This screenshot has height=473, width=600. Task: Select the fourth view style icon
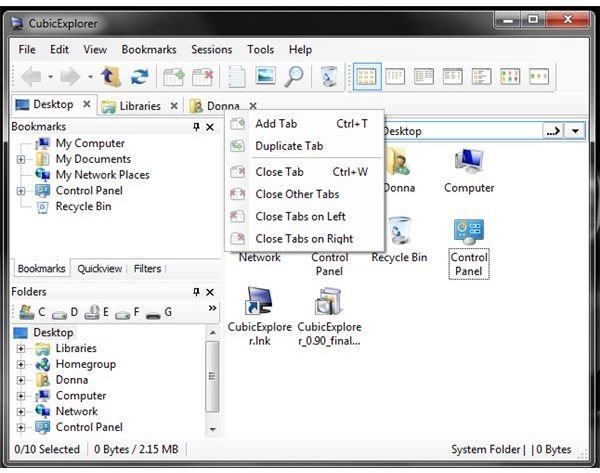pyautogui.click(x=452, y=76)
